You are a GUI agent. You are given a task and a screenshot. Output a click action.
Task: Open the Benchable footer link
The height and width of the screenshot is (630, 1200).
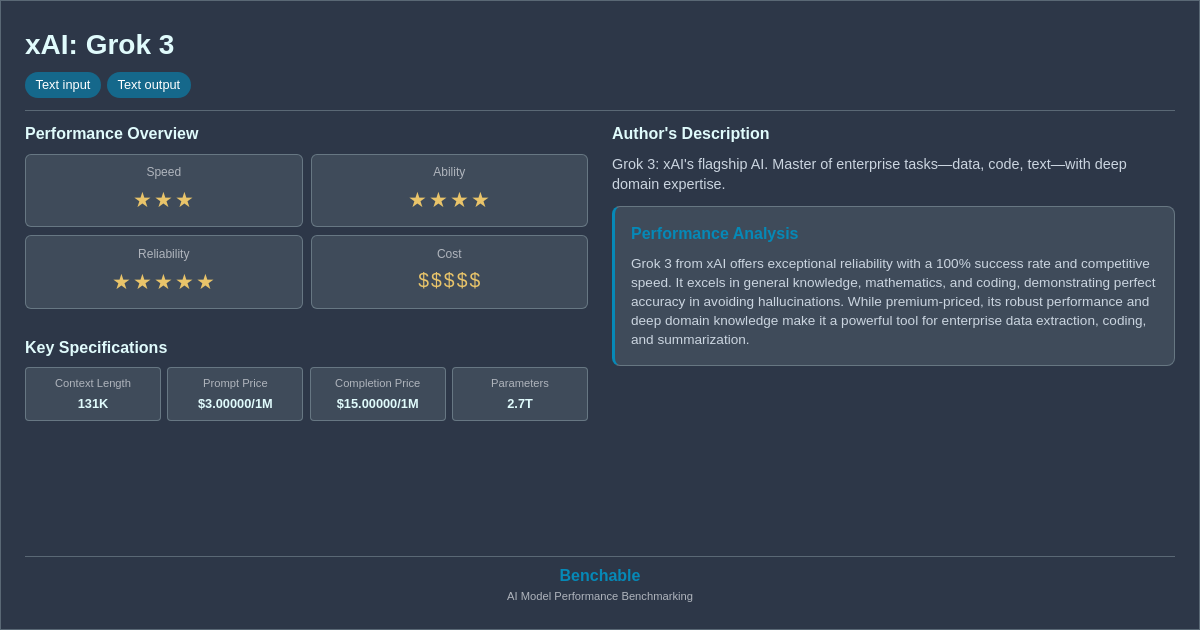(x=599, y=575)
